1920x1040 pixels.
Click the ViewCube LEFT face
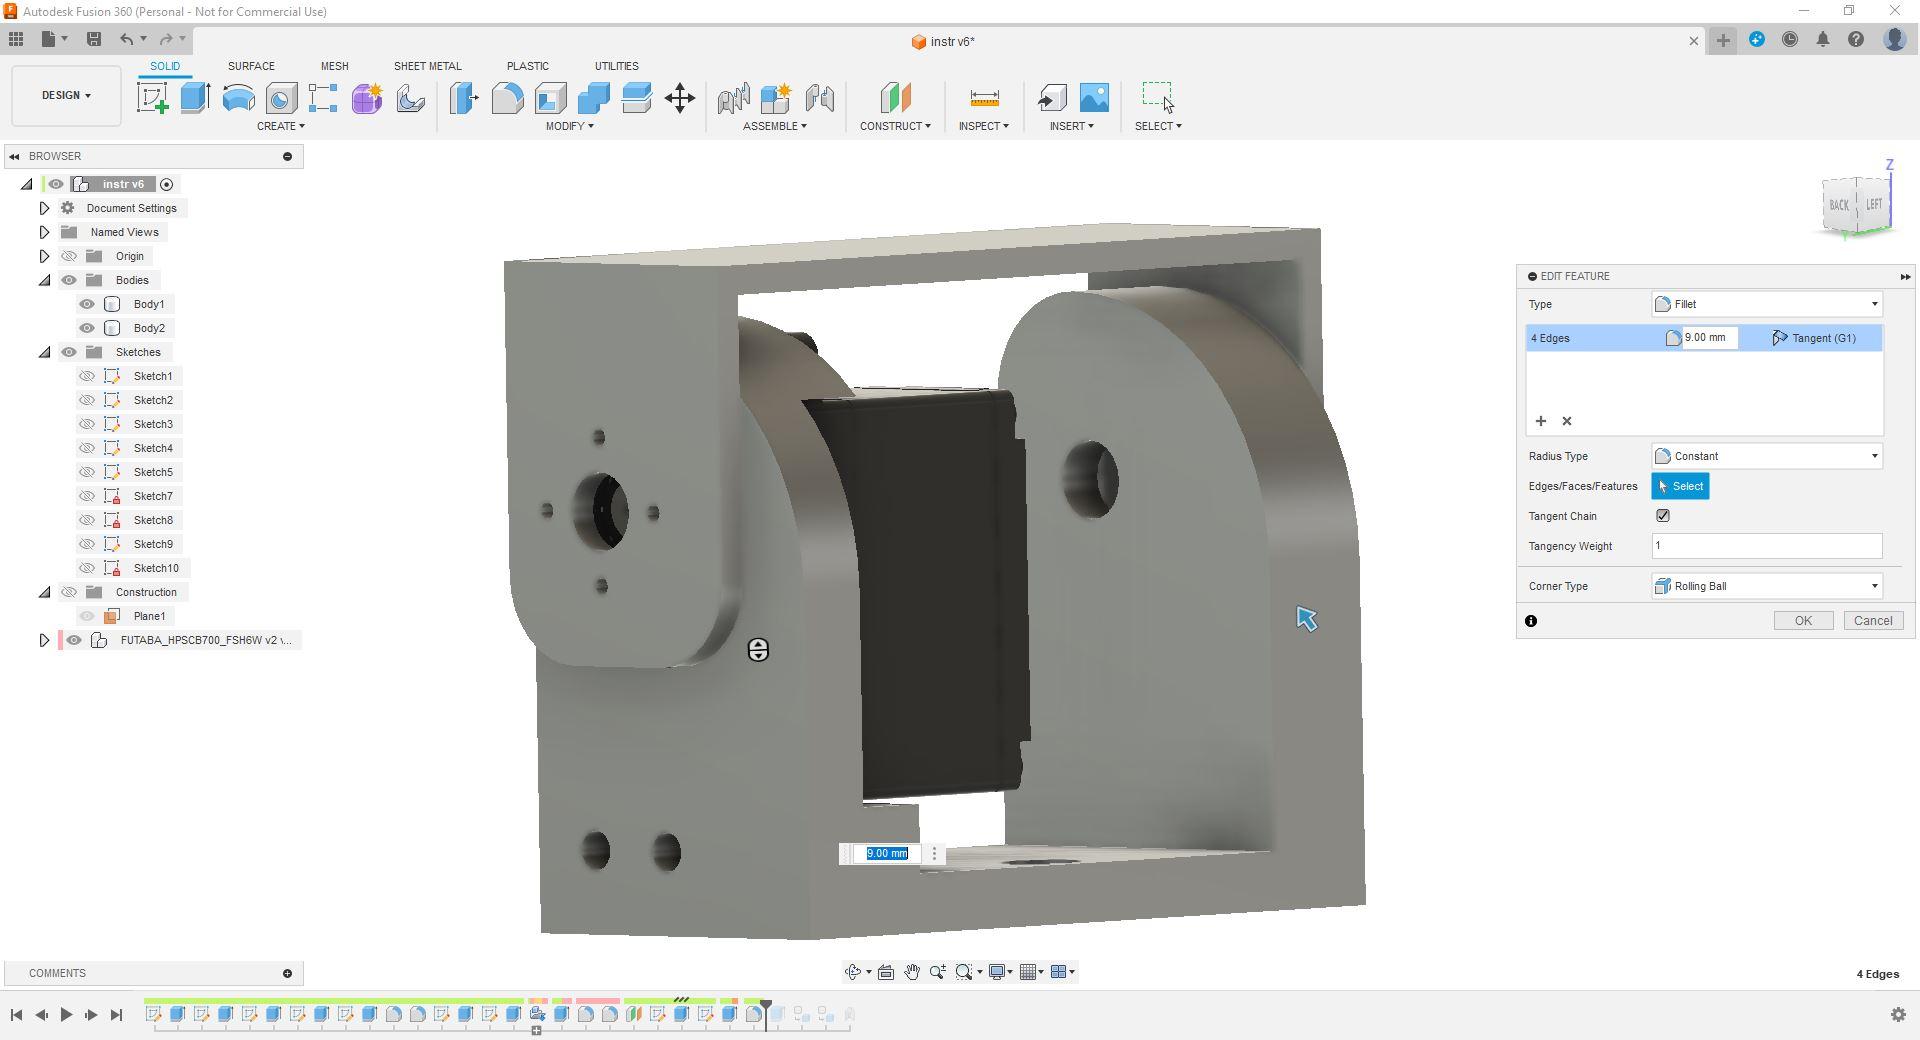[x=1873, y=204]
